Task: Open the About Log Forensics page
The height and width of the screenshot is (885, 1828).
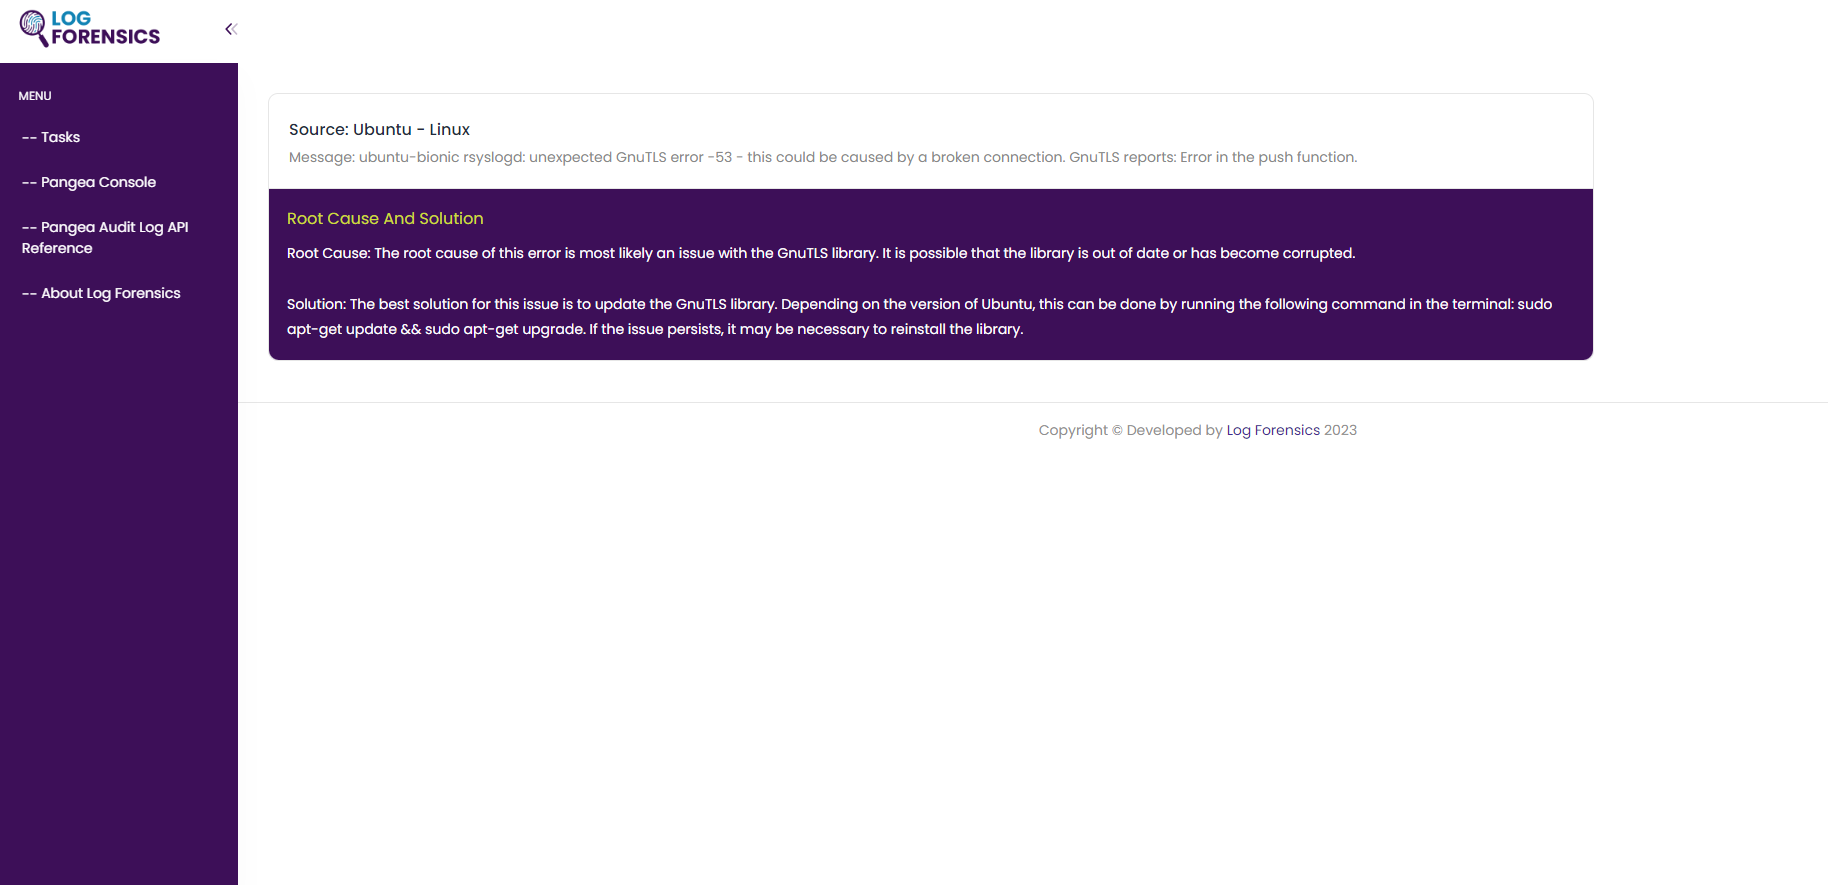Action: pyautogui.click(x=101, y=293)
